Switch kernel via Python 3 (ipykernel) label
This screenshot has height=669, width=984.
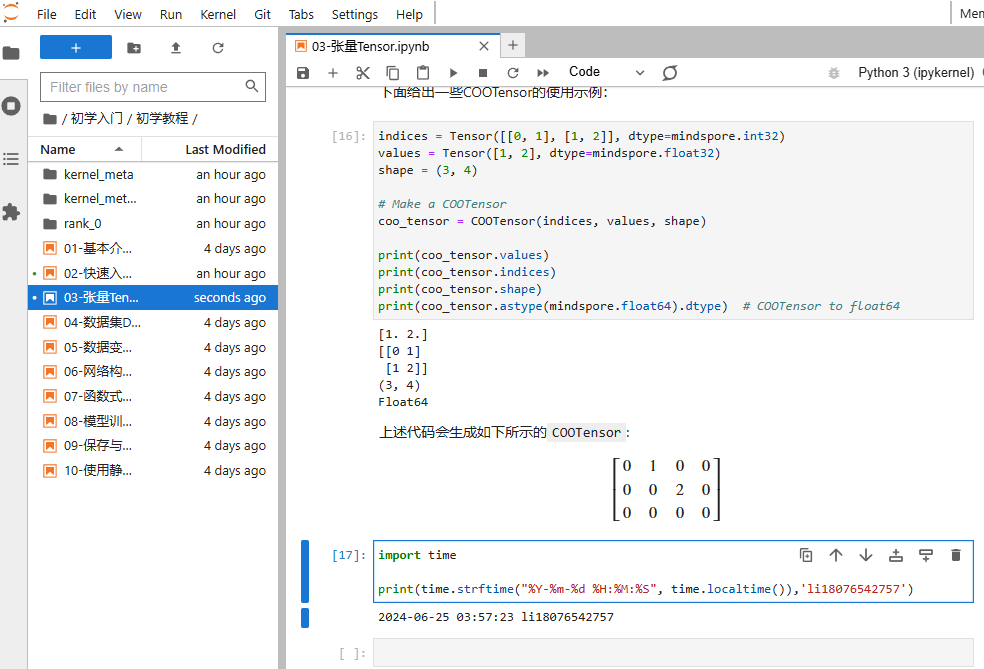tap(916, 72)
